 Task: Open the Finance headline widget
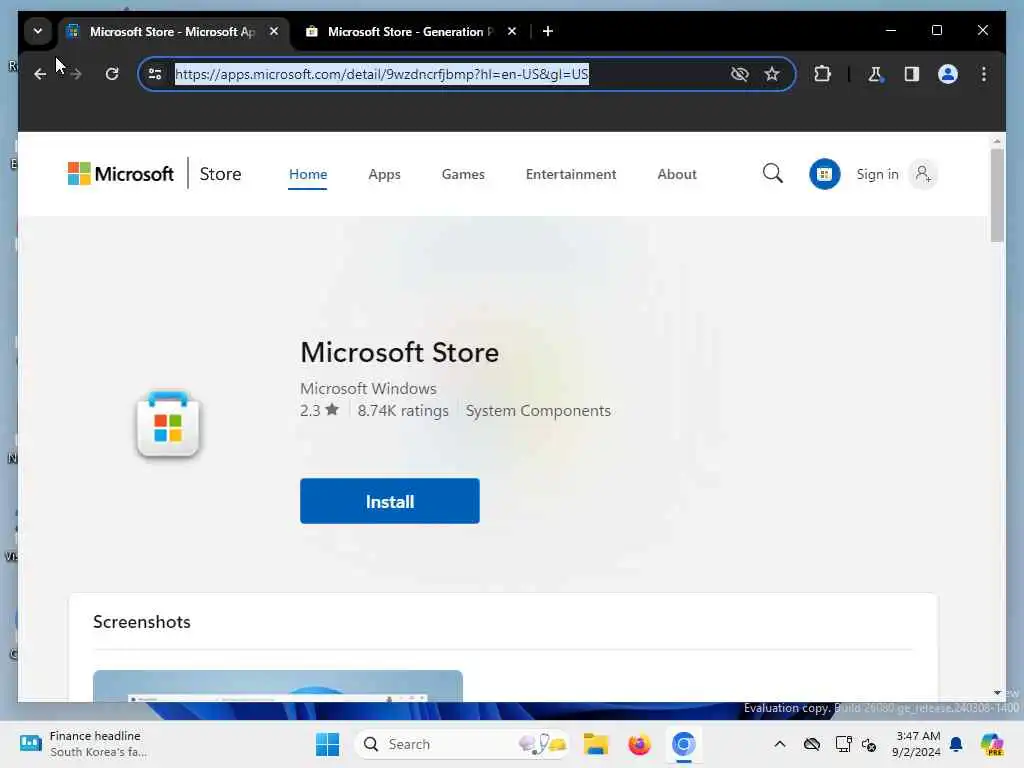(84, 744)
